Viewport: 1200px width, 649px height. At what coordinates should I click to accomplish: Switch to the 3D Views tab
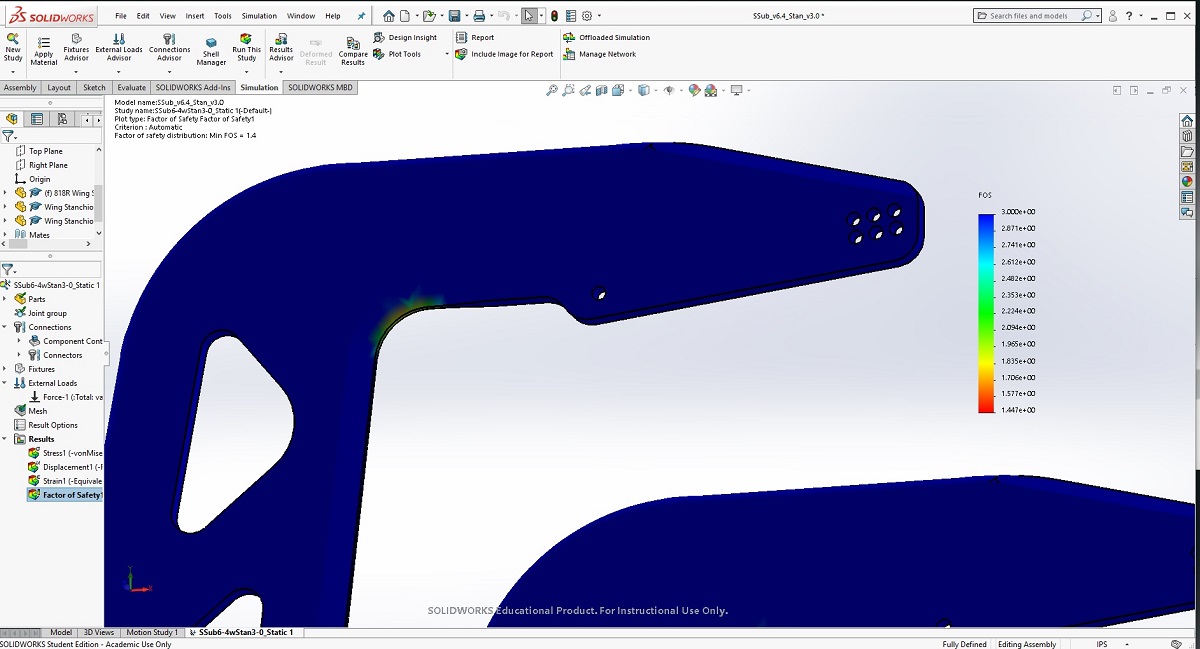pos(98,632)
